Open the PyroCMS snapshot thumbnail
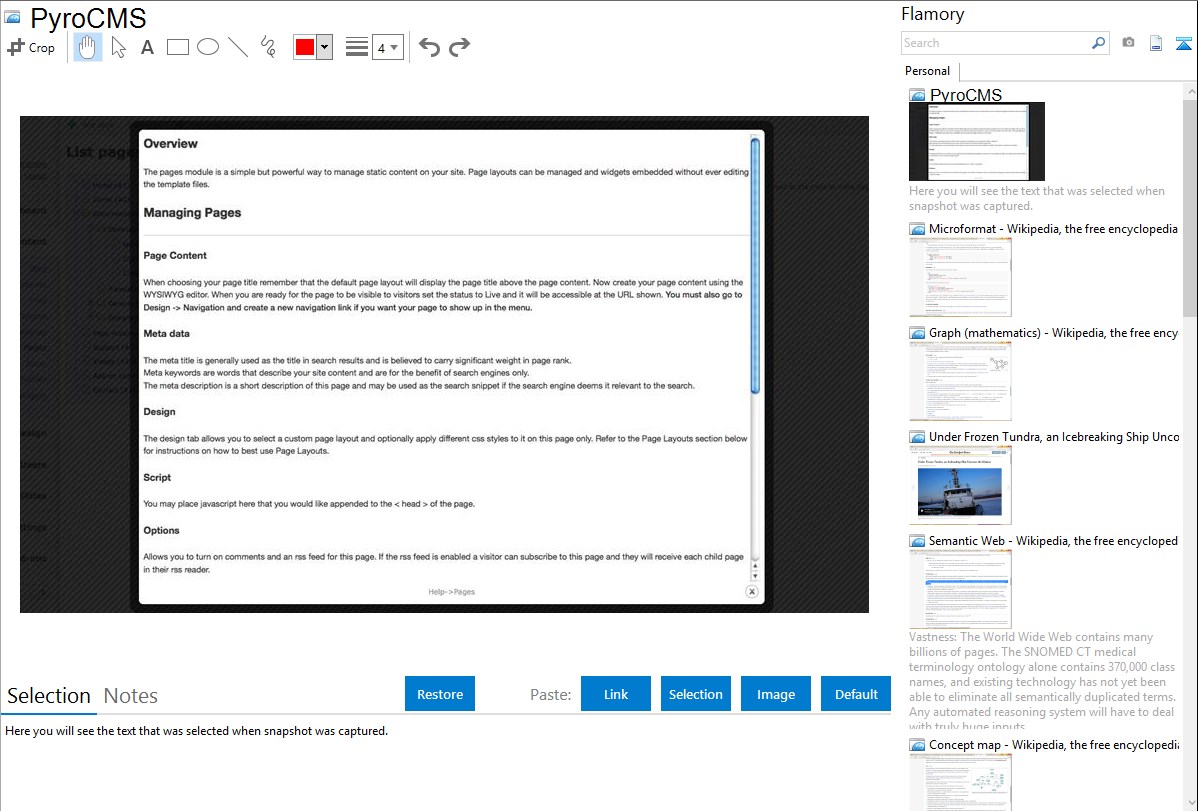 tap(976, 142)
